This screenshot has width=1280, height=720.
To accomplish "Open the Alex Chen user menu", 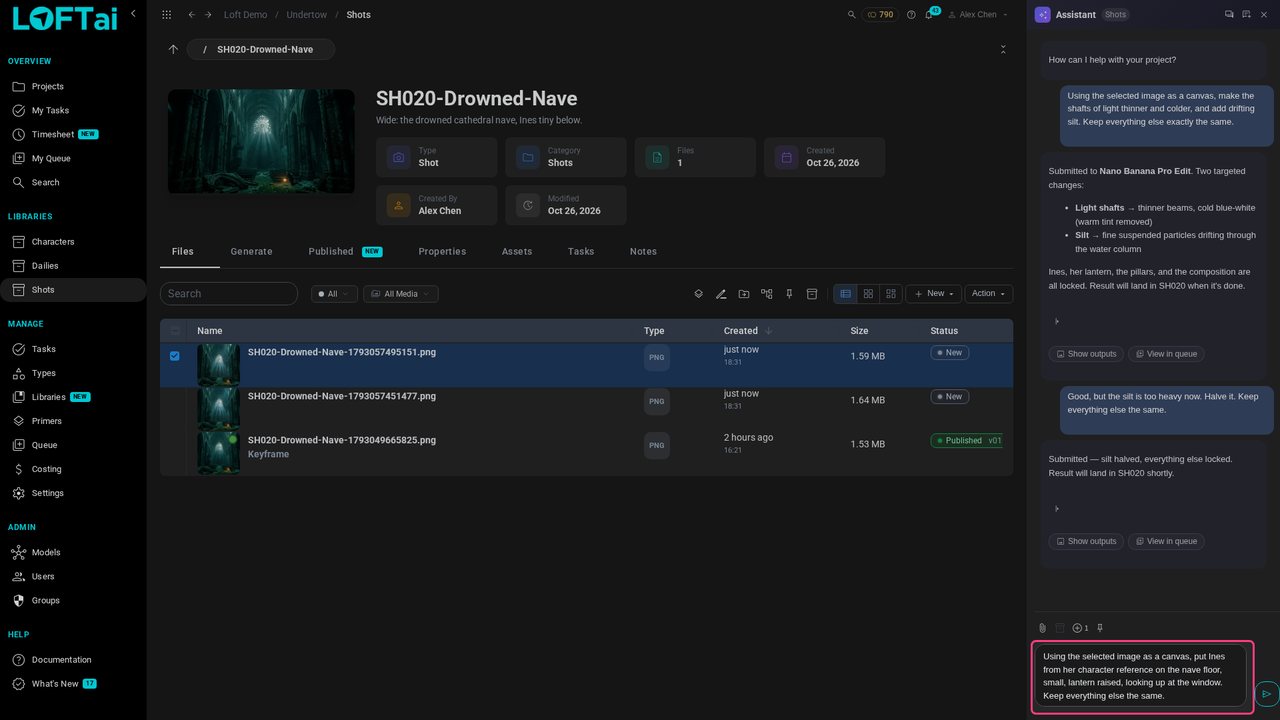I will pyautogui.click(x=978, y=15).
